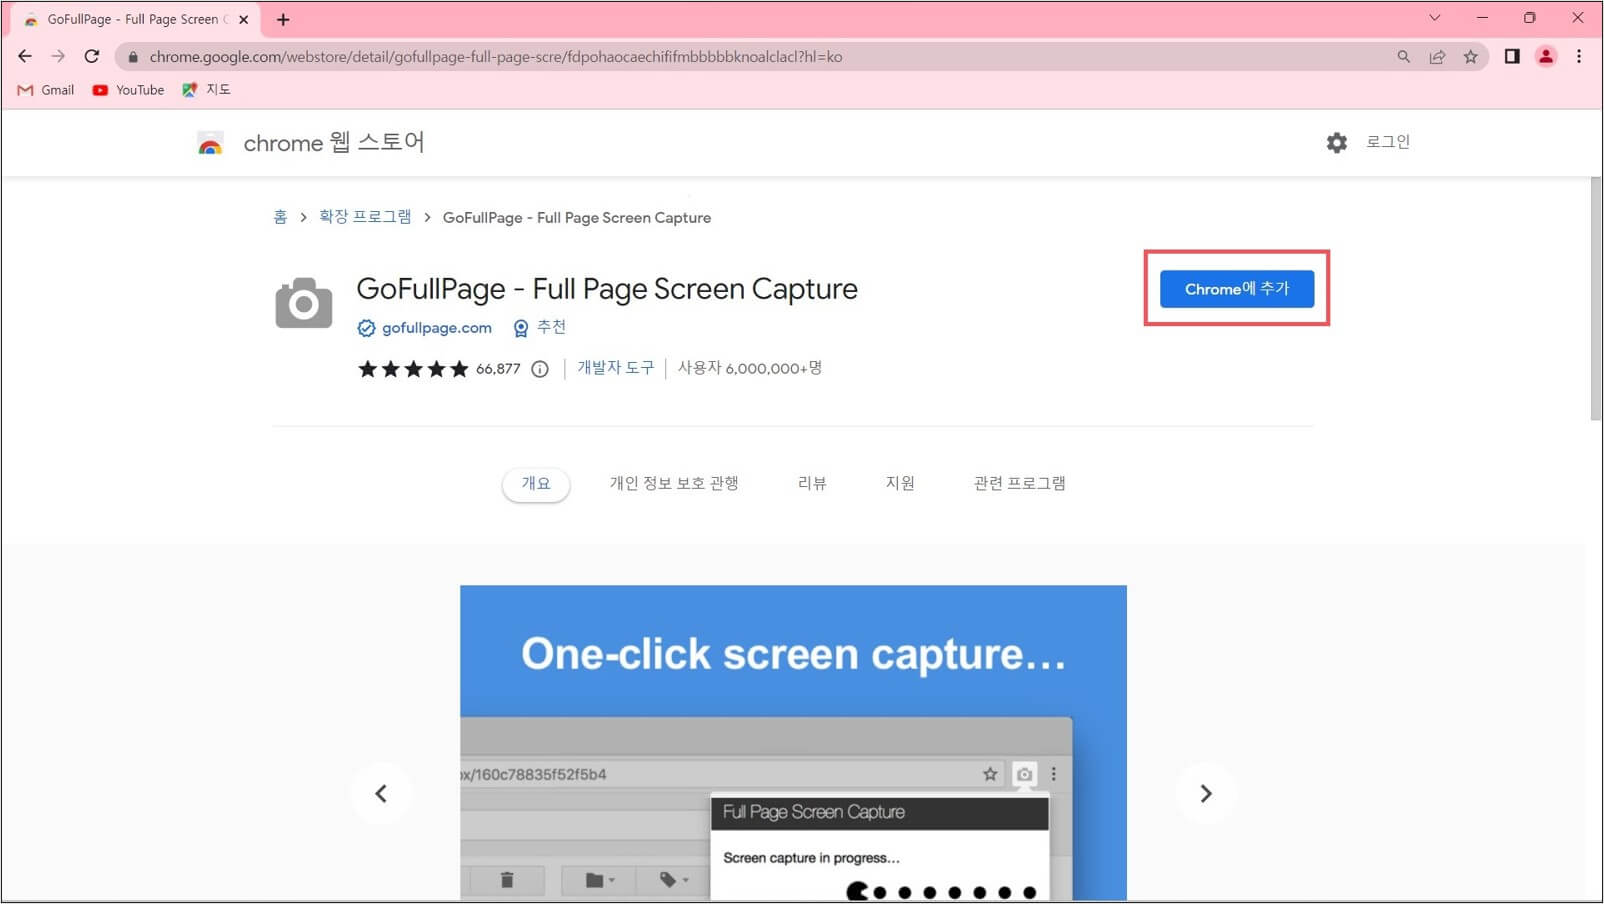The height and width of the screenshot is (904, 1604).
Task: Click the 사용자 6,000,000+명 text
Action: (750, 368)
